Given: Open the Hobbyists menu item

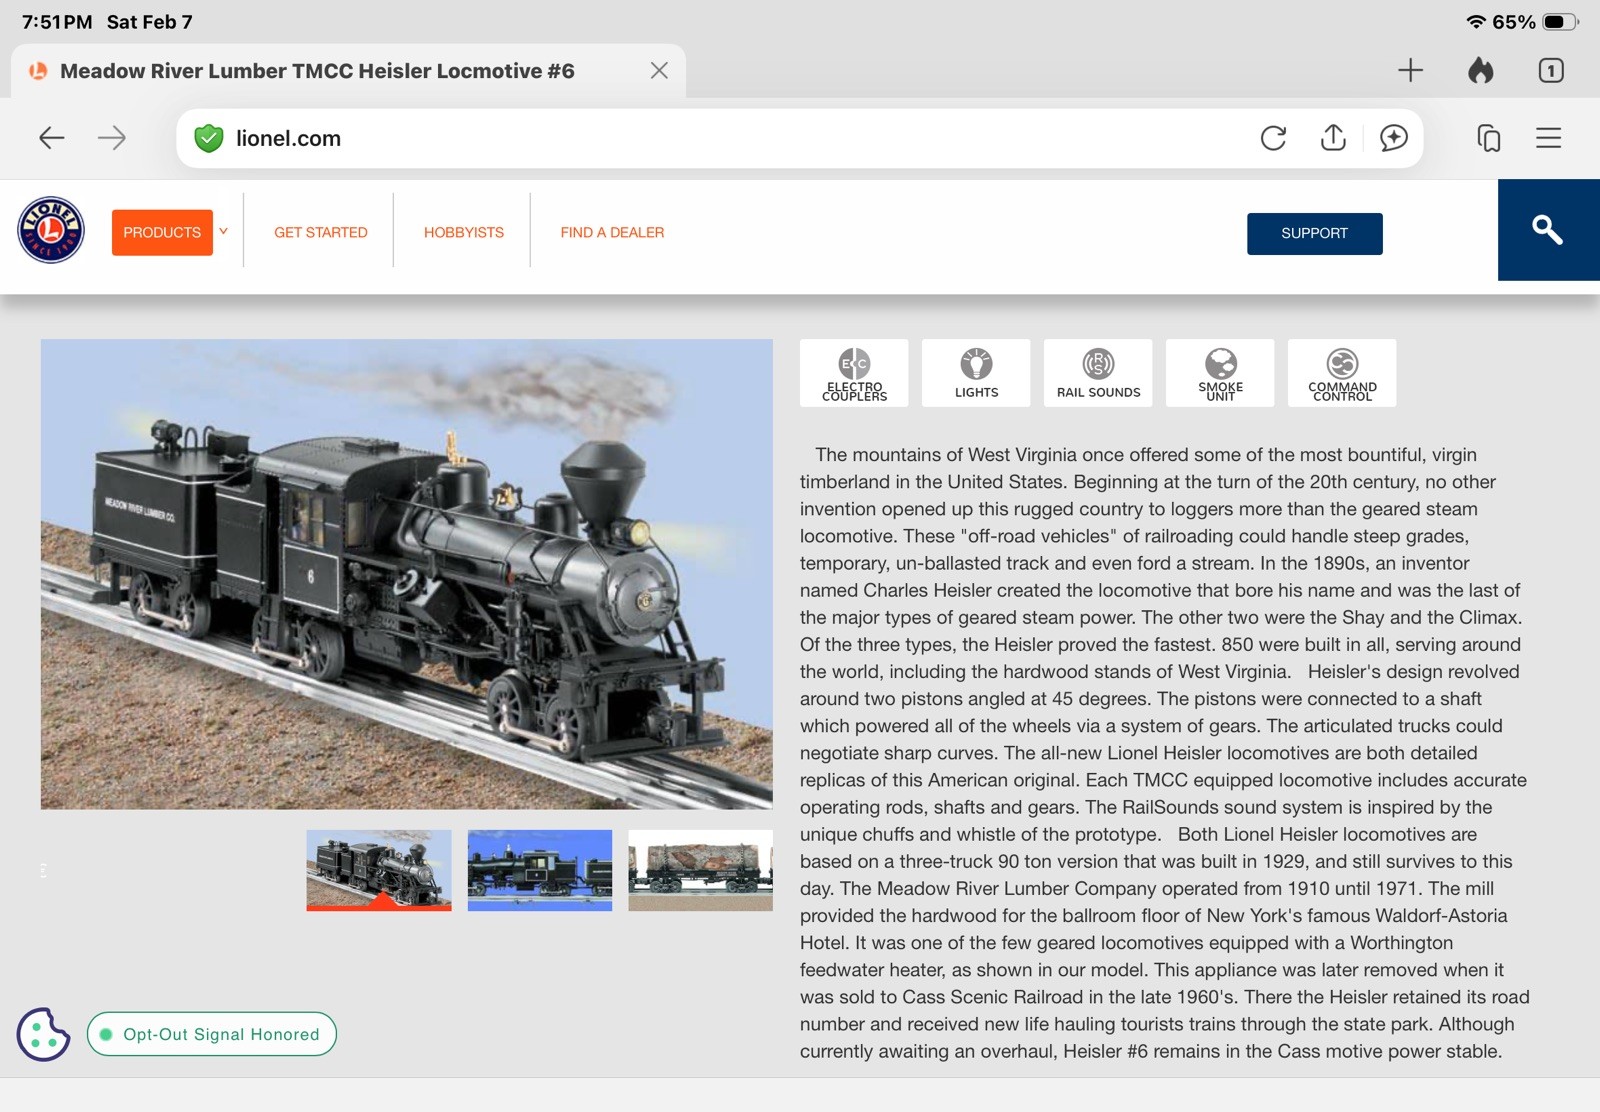Looking at the screenshot, I should click(464, 232).
